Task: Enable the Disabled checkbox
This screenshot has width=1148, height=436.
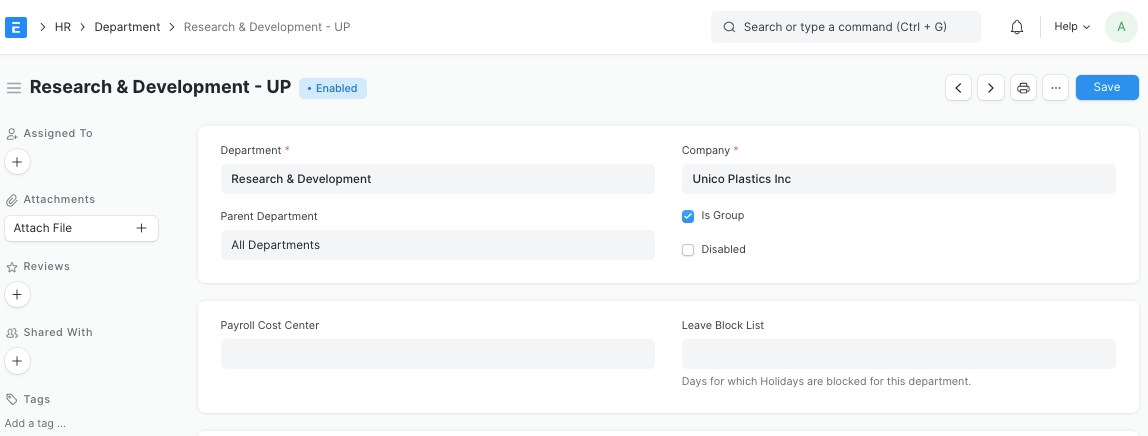Action: [x=688, y=250]
